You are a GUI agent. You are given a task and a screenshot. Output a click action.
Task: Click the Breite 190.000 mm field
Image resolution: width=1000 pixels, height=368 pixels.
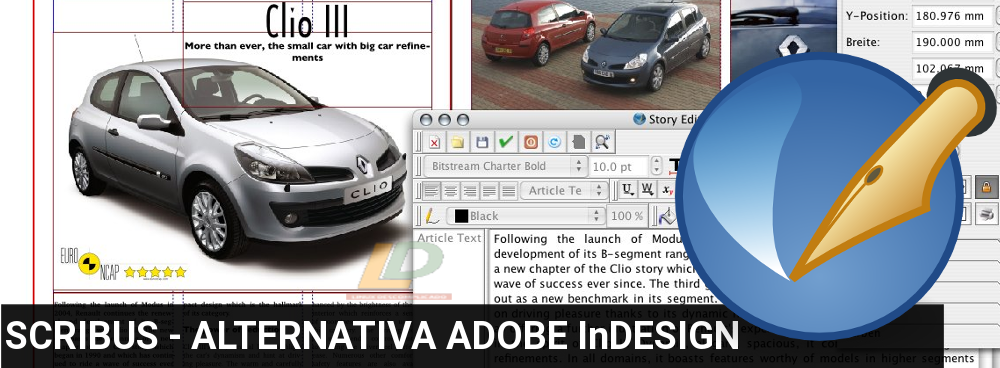pyautogui.click(x=953, y=42)
